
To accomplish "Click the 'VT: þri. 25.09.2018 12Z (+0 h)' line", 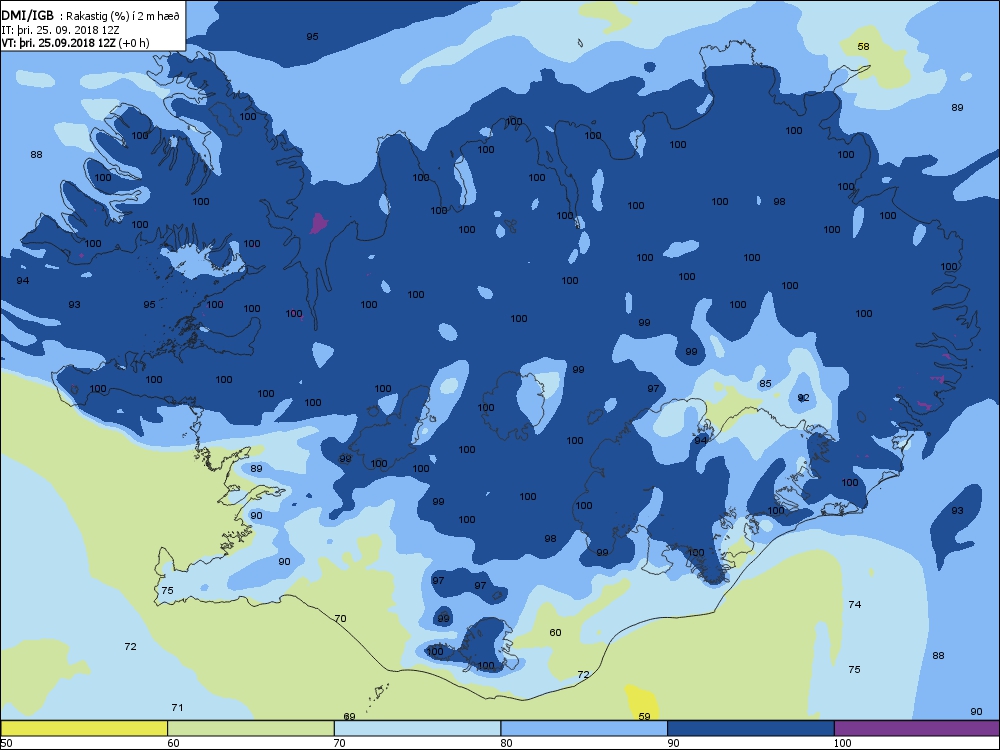I will tap(75, 43).
